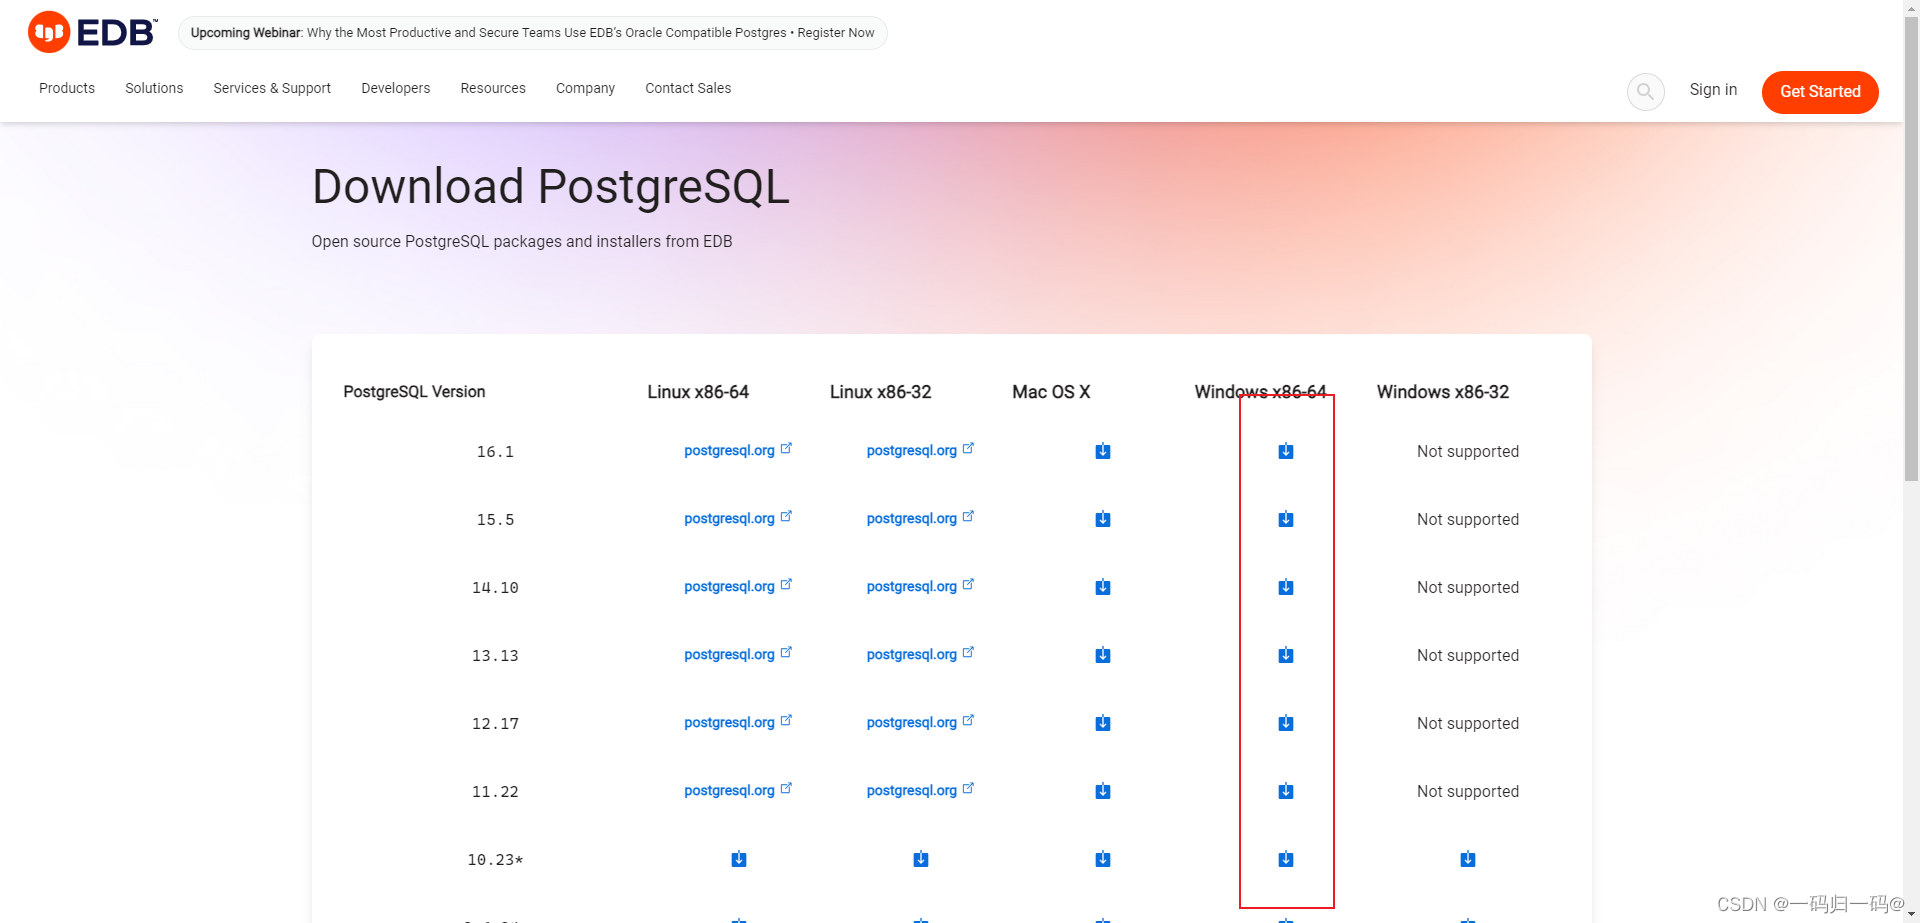1920x923 pixels.
Task: Click the scrollbar down arrow
Action: [x=1911, y=915]
